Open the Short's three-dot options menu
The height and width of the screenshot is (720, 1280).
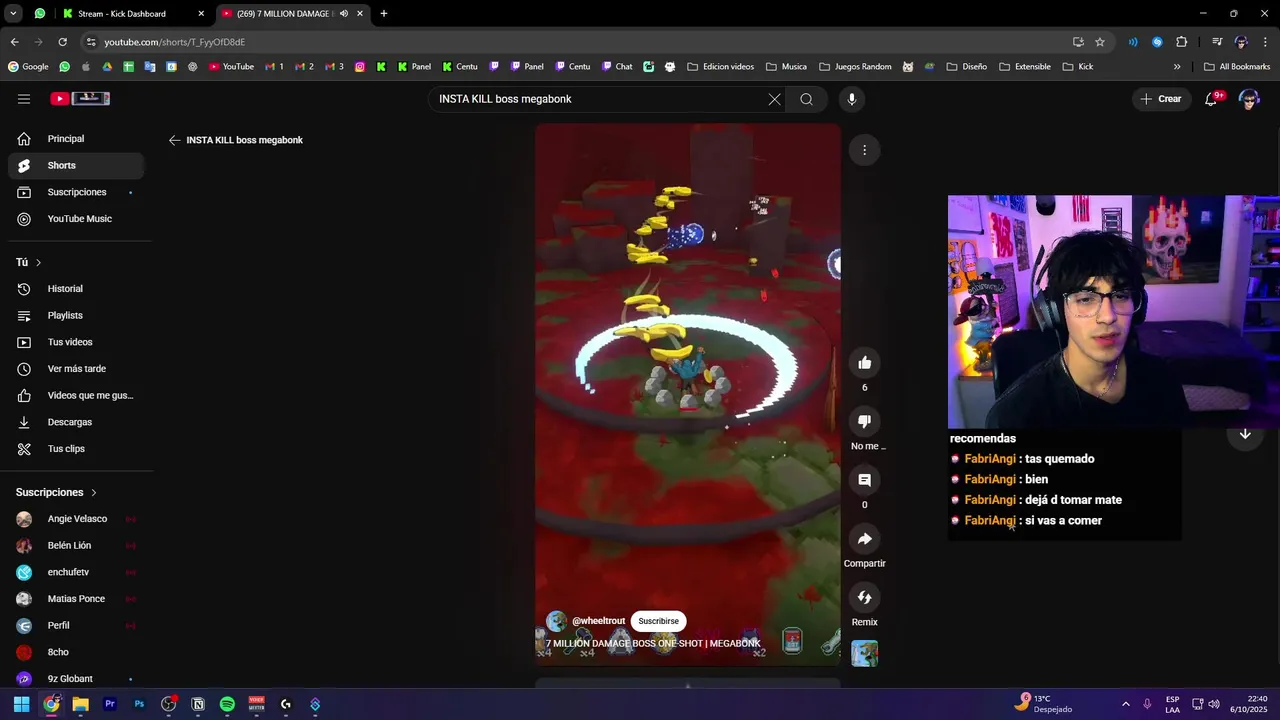tap(864, 150)
